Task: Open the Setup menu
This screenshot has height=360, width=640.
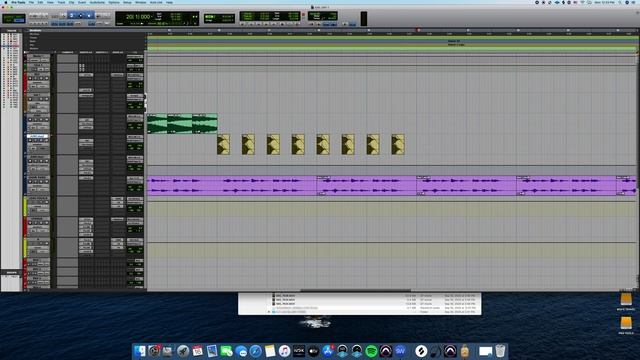Action: [127, 2]
